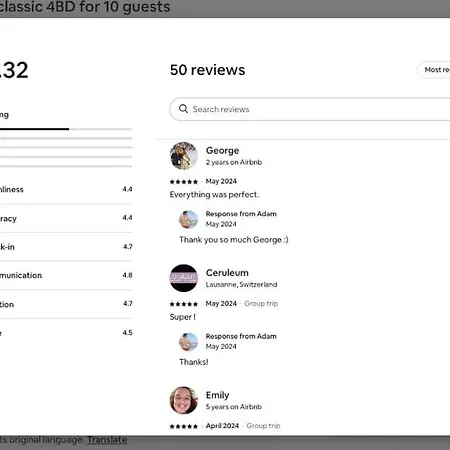This screenshot has width=450, height=450.
Task: Select the Communication 4.8 rating row
Action: [66, 275]
